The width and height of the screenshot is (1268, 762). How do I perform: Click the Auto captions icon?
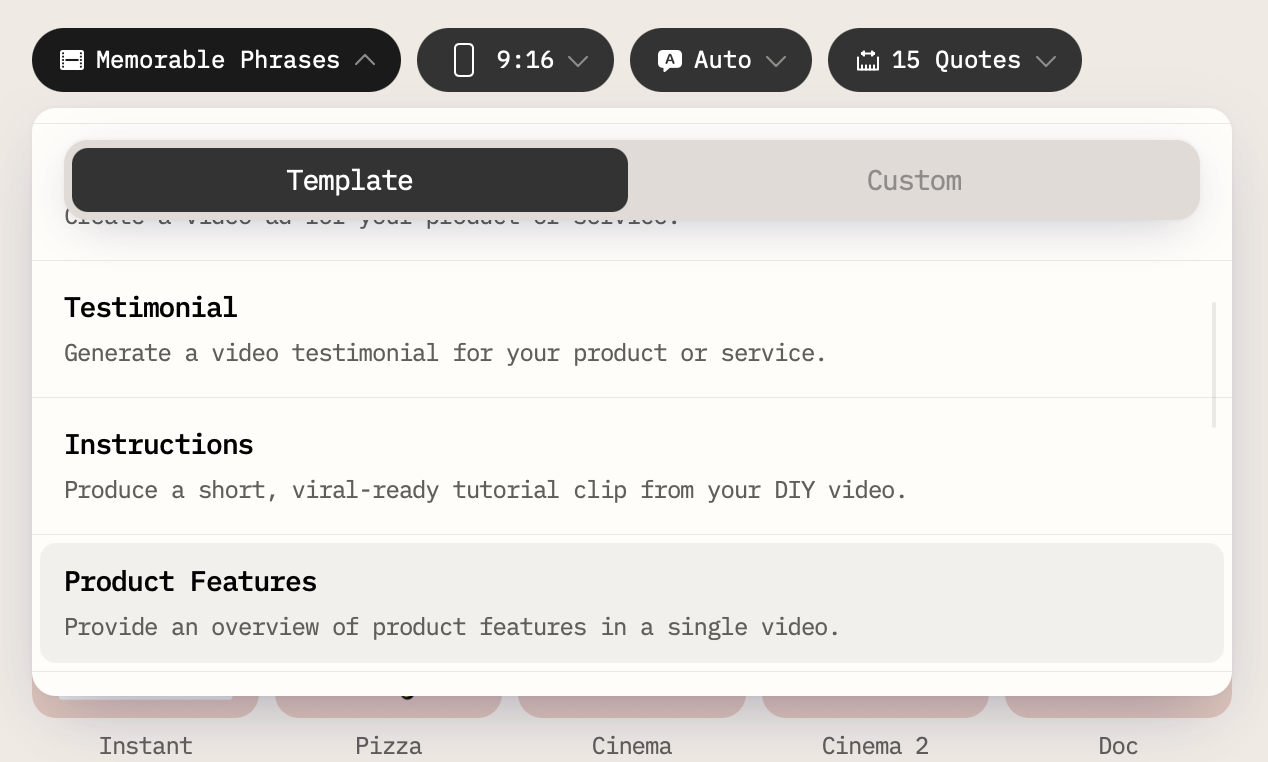[669, 60]
